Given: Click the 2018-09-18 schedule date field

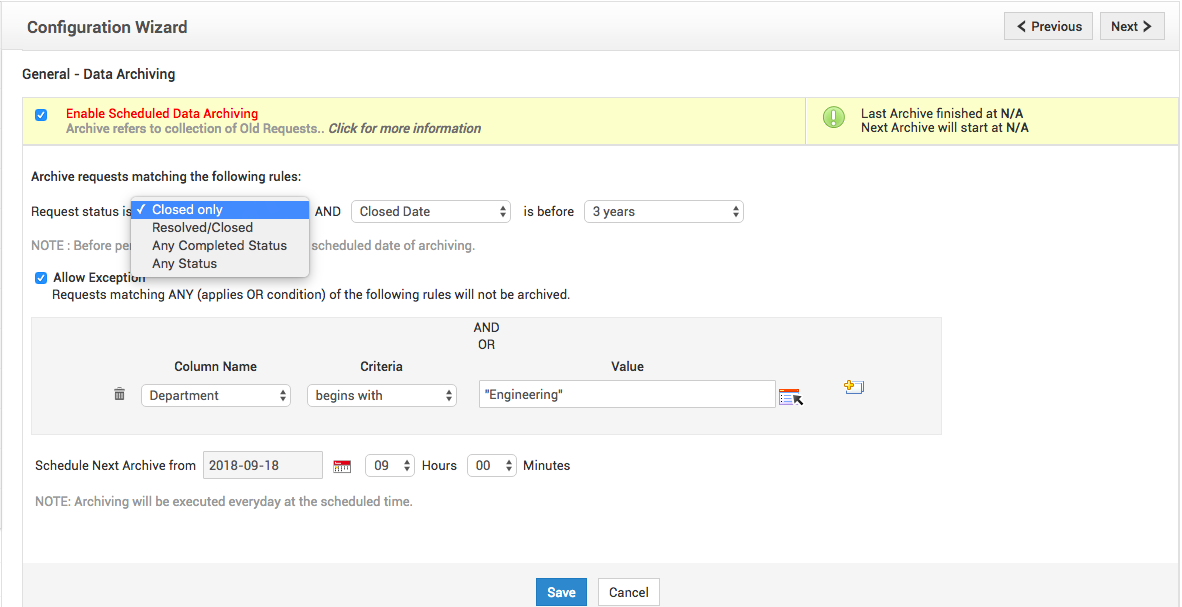Looking at the screenshot, I should (263, 466).
